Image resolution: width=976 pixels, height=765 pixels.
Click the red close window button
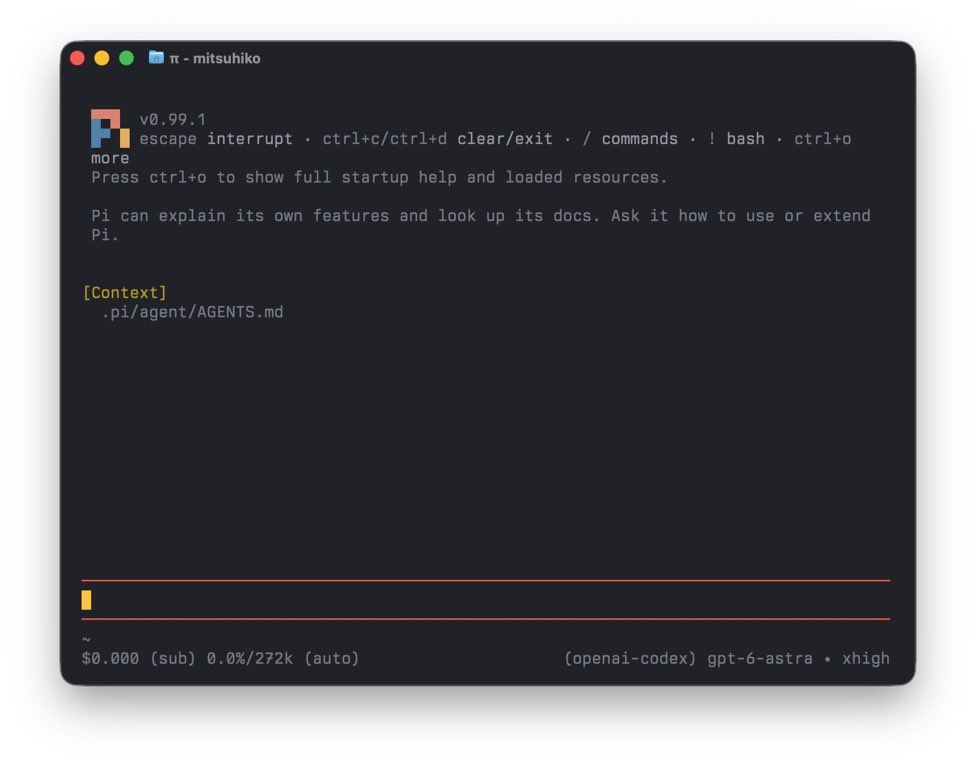click(78, 58)
